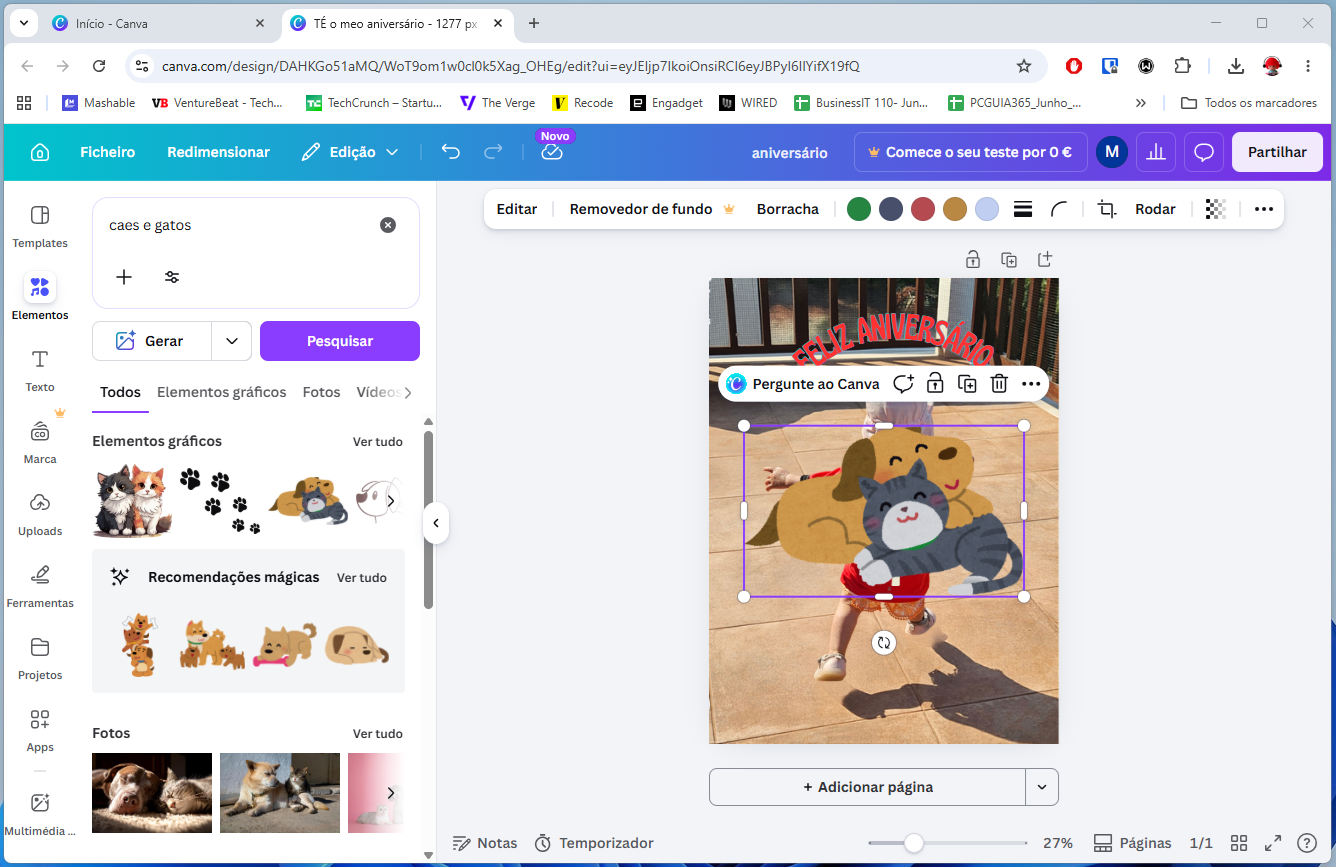Viewport: 1336px width, 867px height.
Task: Open Uploads sidebar panel
Action: [x=40, y=514]
